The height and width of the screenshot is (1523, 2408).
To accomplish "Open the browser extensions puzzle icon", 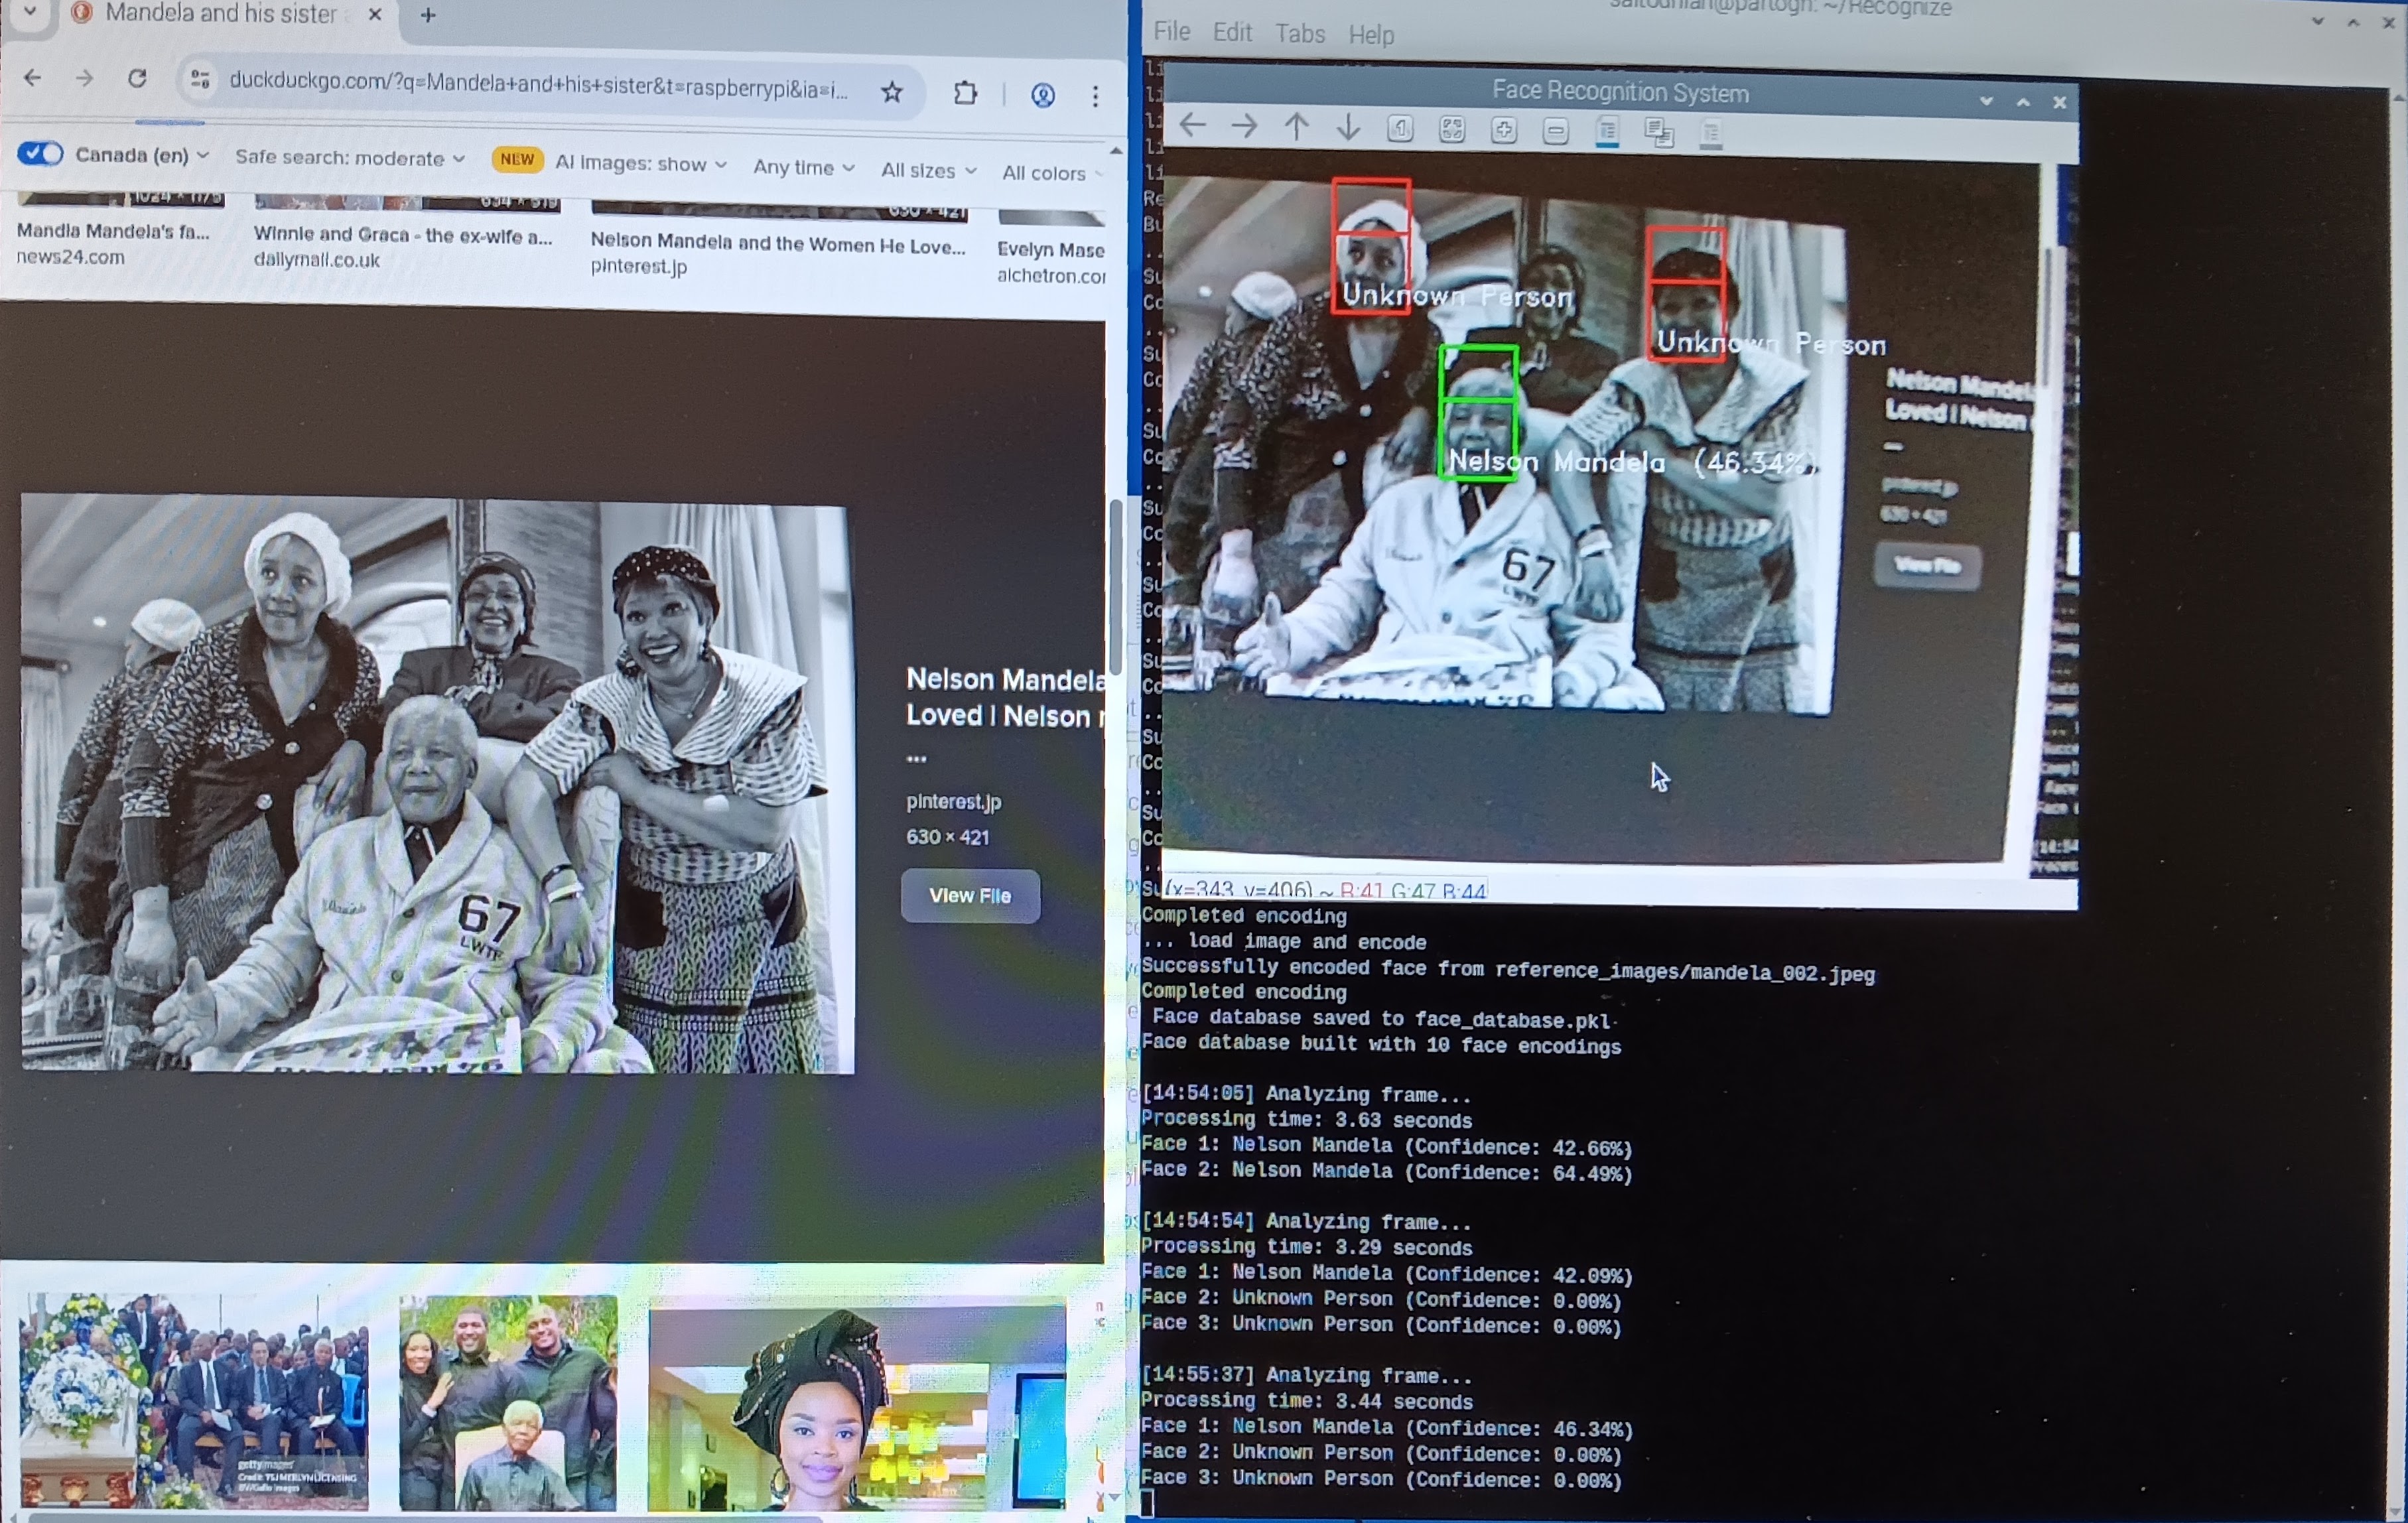I will [x=965, y=93].
